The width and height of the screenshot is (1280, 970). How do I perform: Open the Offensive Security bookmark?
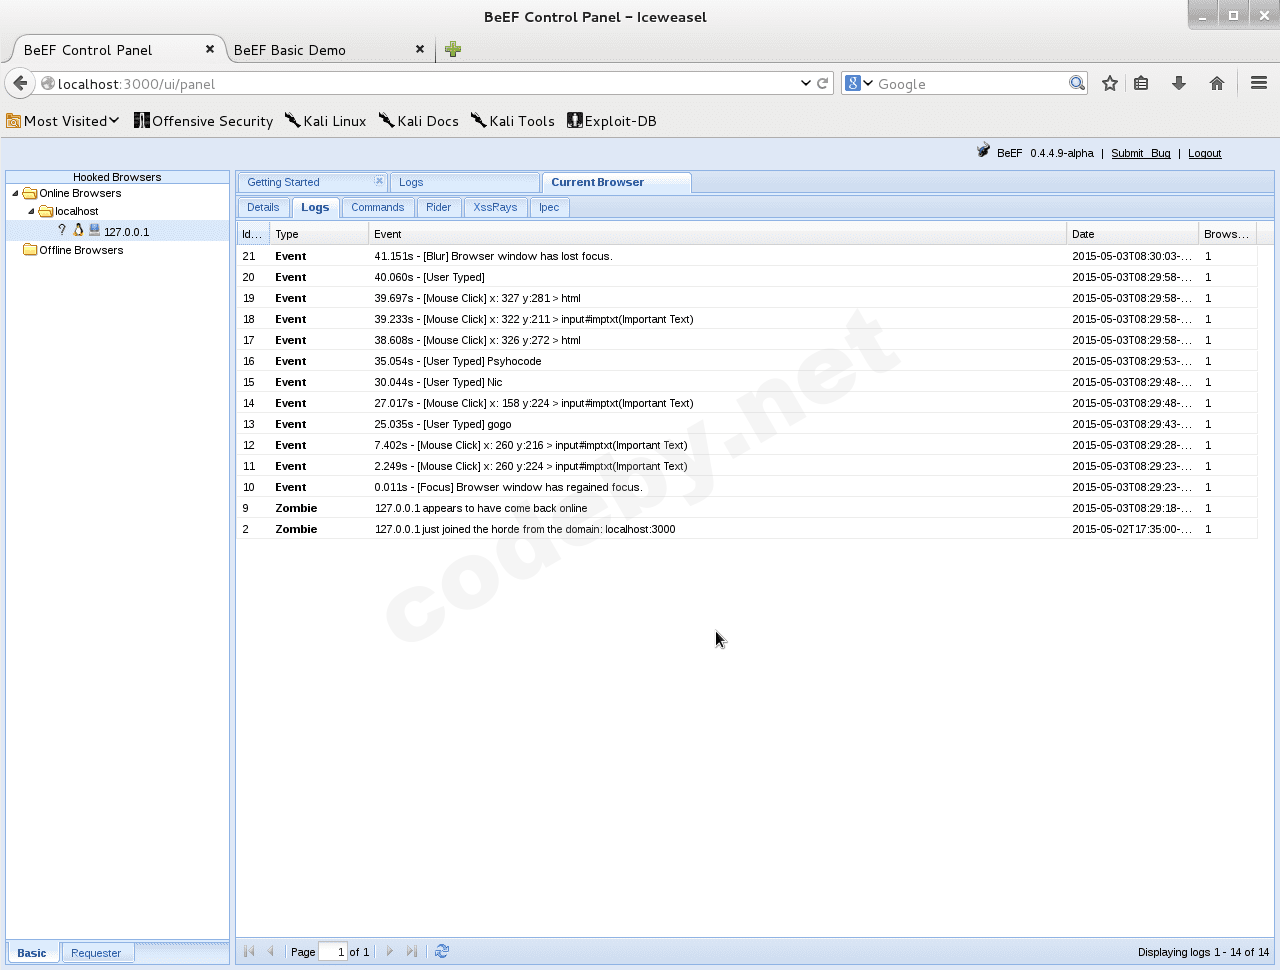[204, 121]
